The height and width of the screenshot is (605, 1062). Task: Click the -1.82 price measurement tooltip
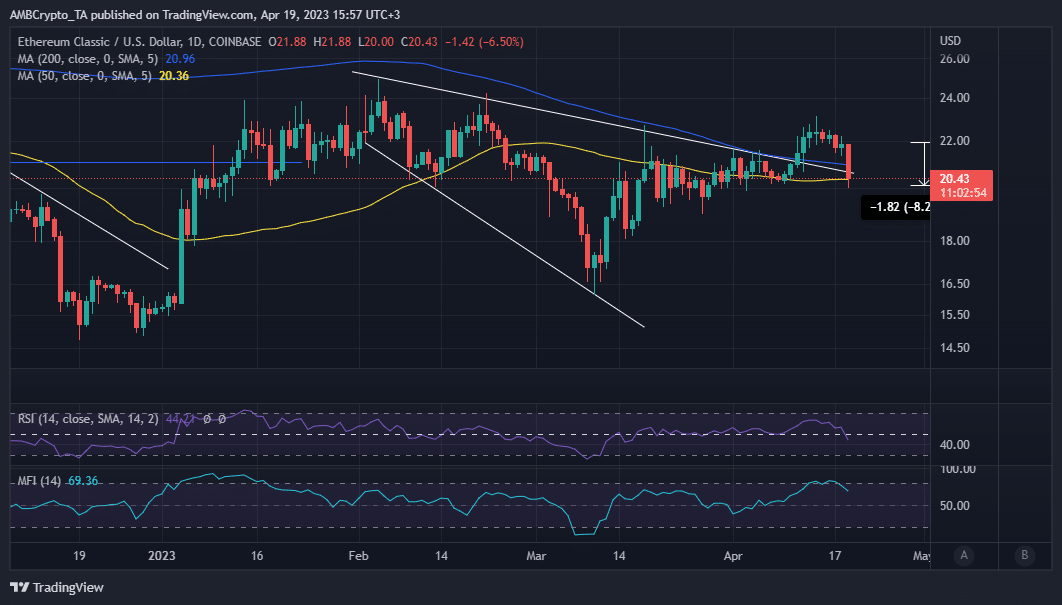coord(896,207)
